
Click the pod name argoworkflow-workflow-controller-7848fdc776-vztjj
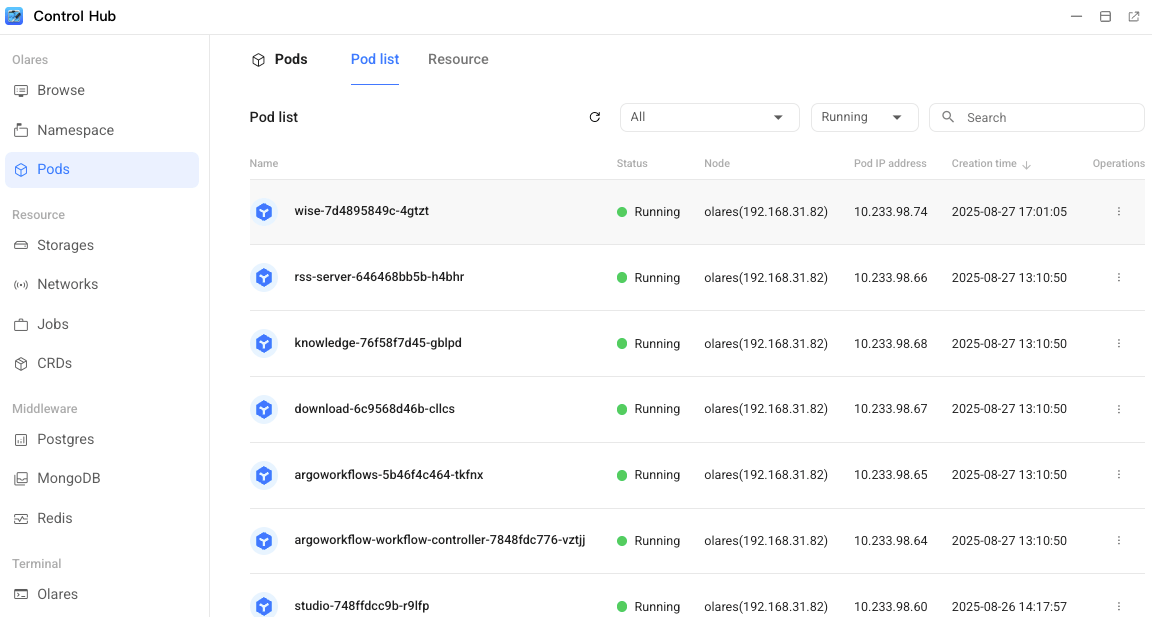439,540
